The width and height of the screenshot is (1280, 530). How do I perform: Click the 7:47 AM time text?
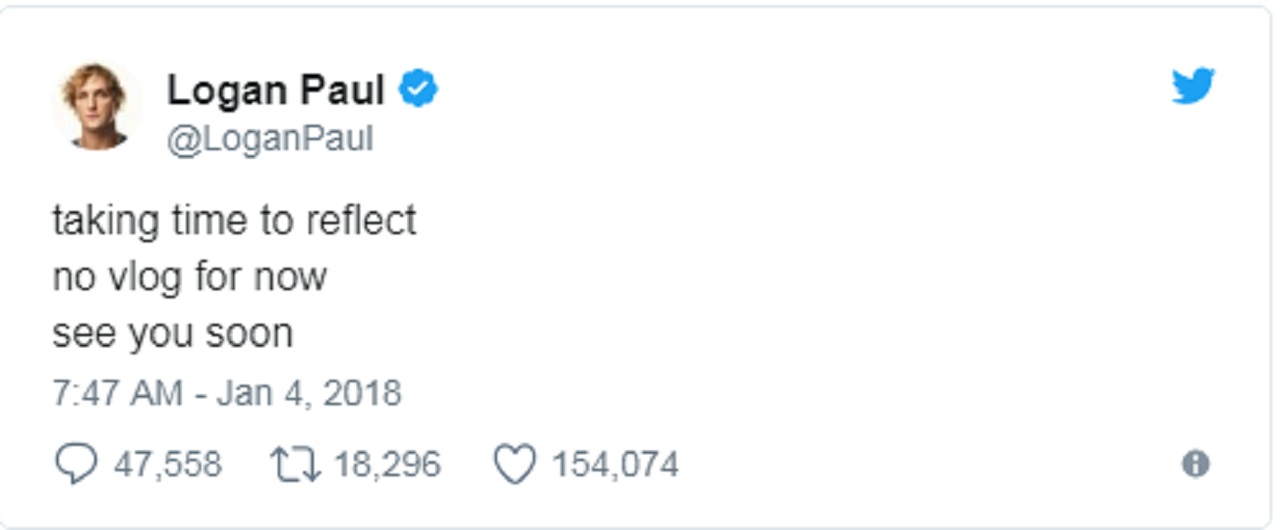(117, 392)
